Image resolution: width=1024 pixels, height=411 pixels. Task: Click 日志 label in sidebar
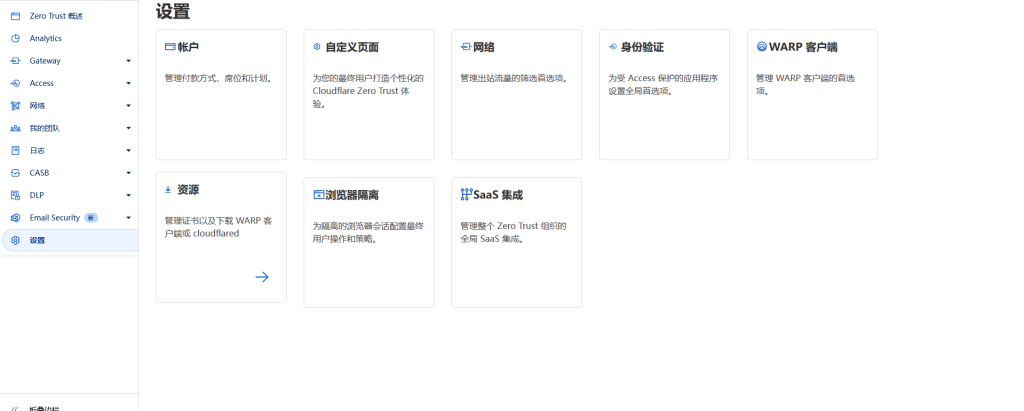point(37,150)
